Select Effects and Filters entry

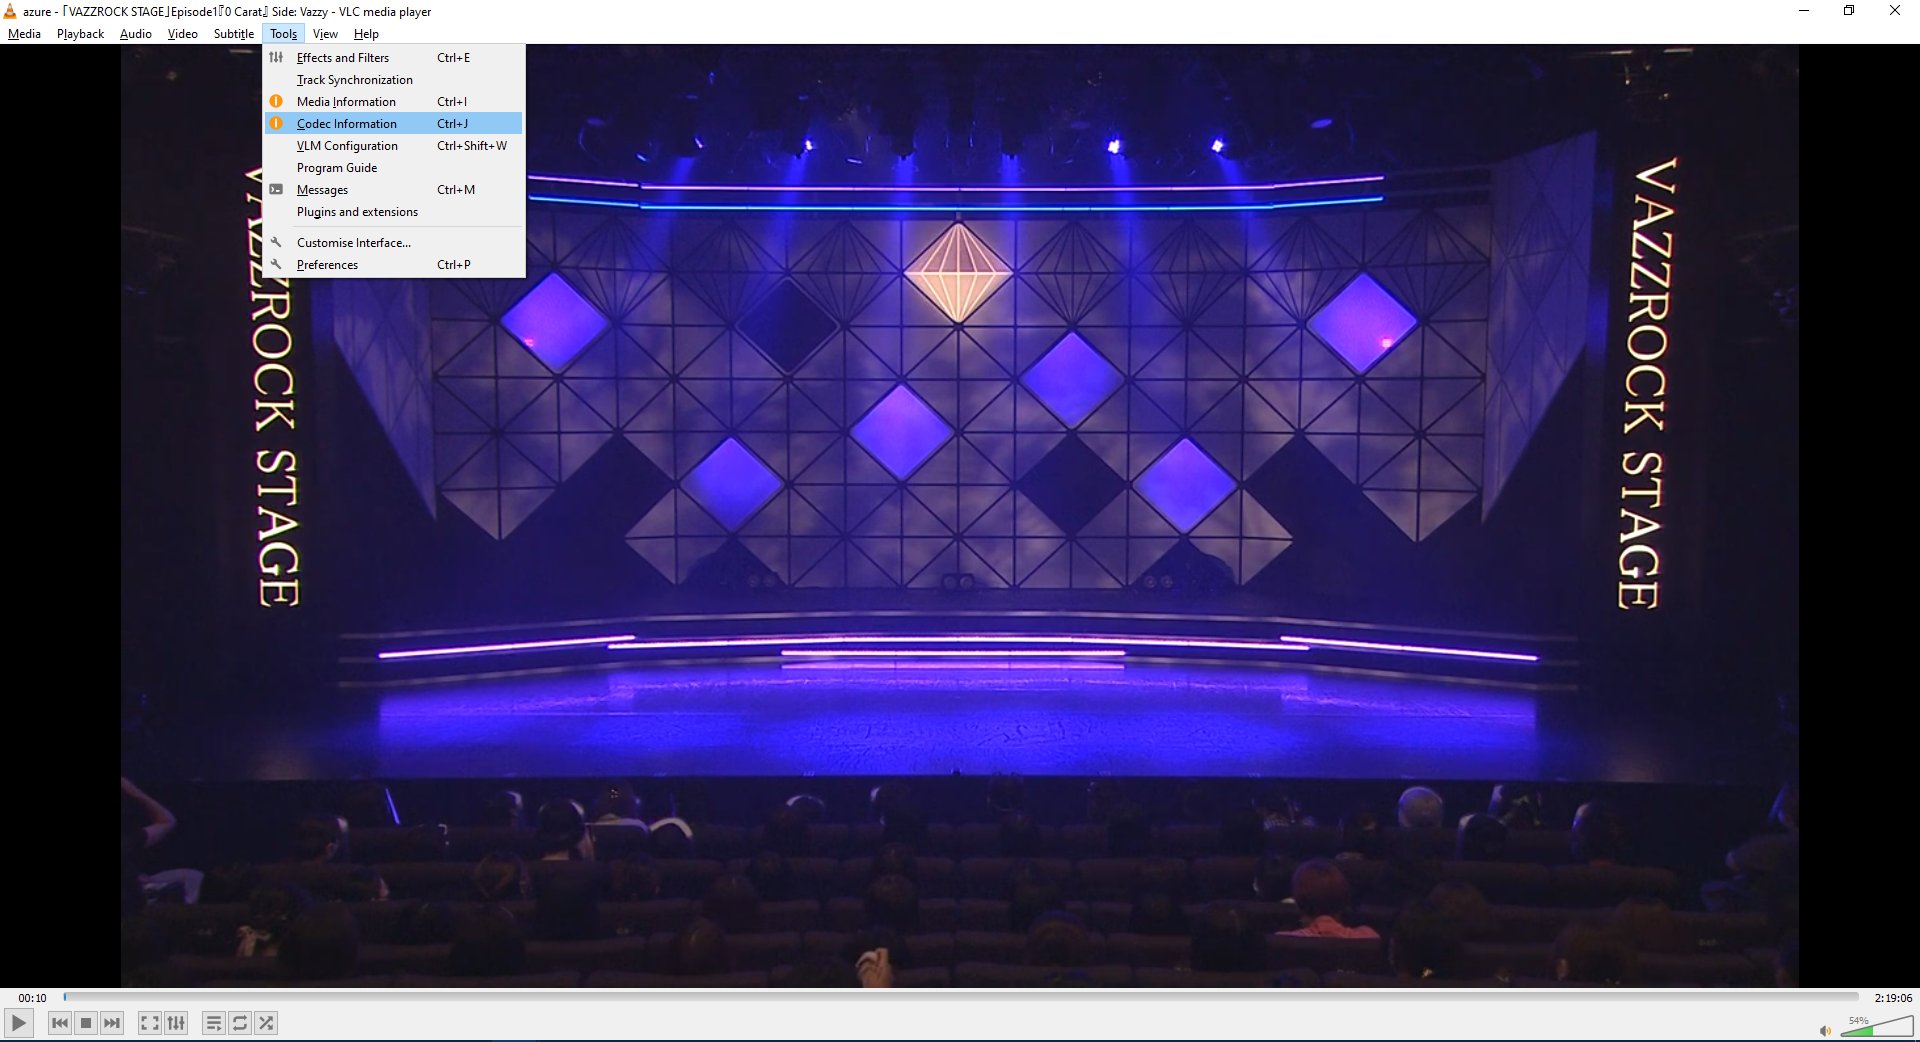393,58
